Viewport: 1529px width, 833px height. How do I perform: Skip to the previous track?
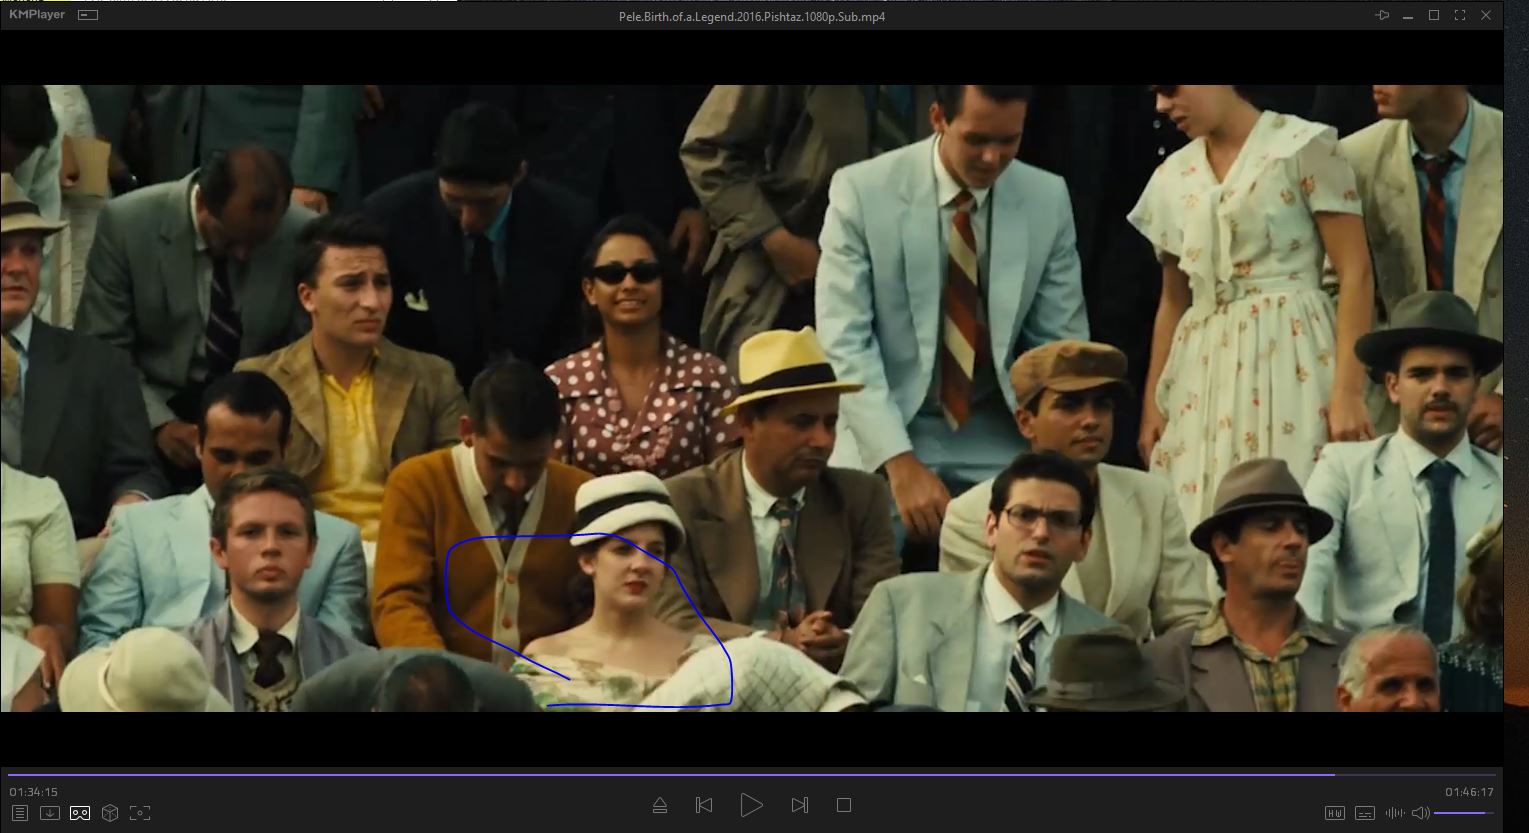pos(704,805)
